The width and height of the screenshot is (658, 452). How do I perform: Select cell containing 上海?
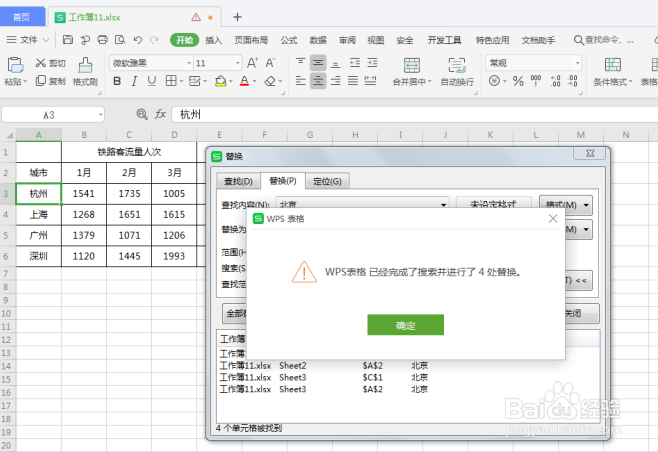pyautogui.click(x=39, y=214)
